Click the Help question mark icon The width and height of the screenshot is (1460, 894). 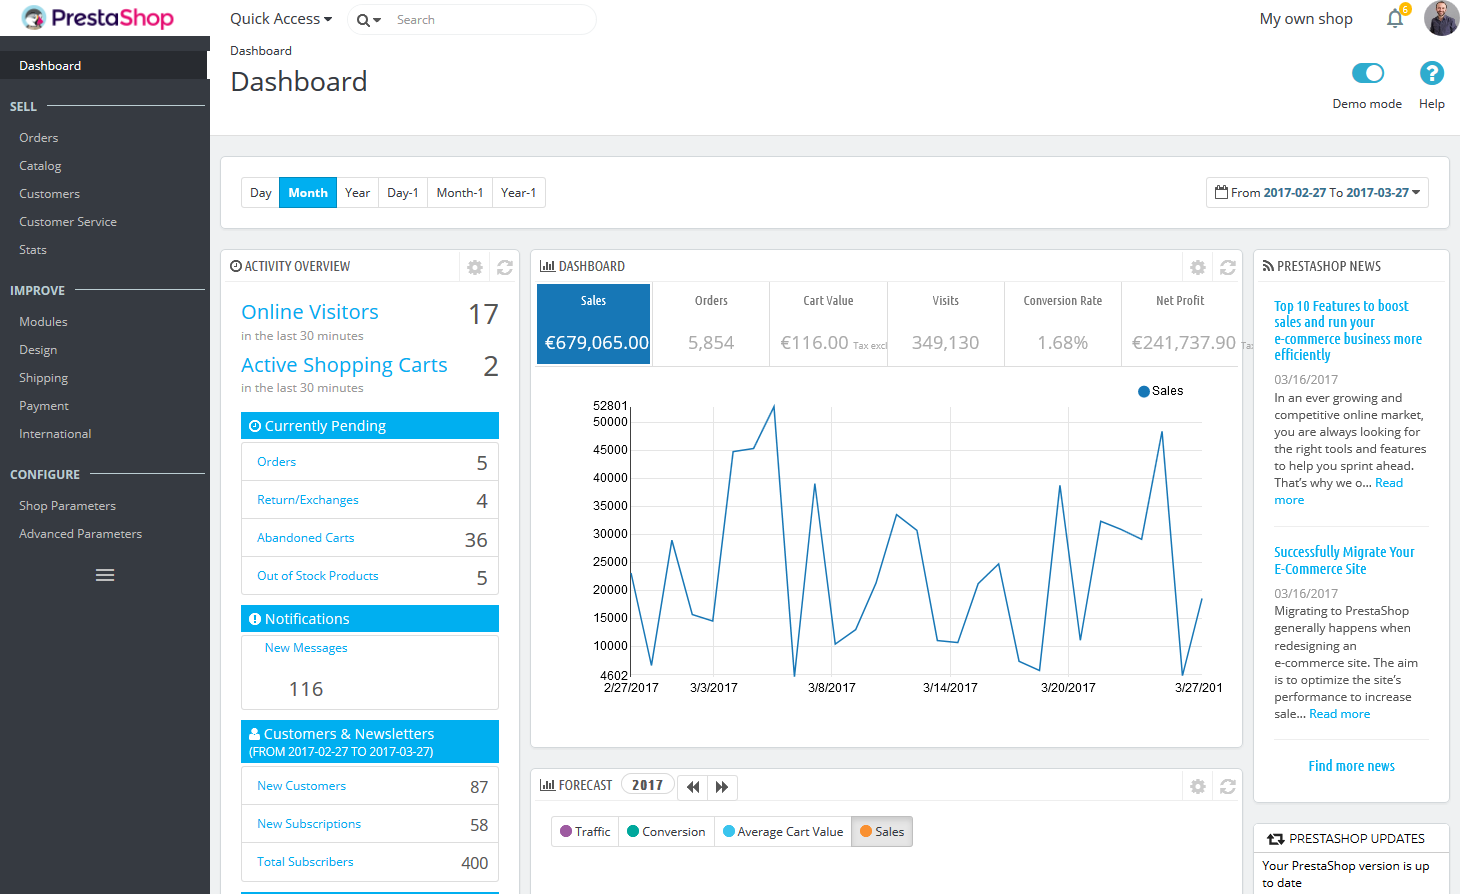click(1432, 73)
